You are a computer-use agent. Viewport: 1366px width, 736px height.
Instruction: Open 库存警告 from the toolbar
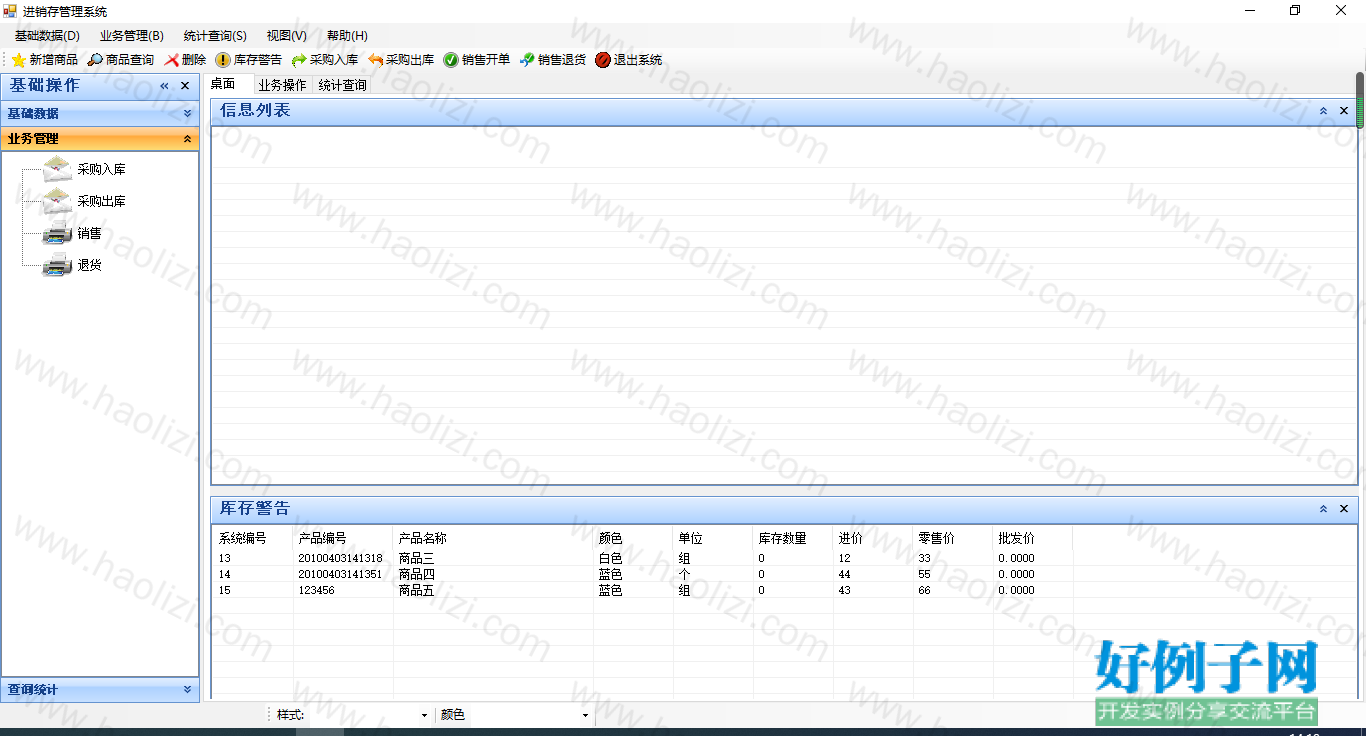click(x=249, y=60)
